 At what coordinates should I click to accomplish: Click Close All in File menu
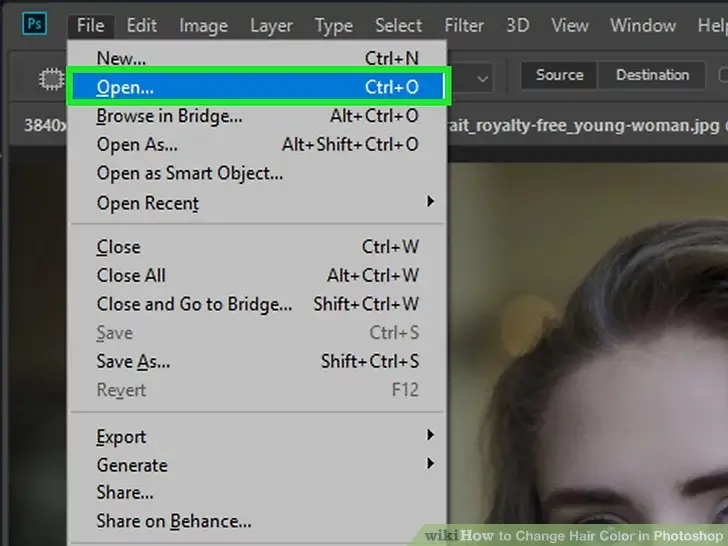pos(131,275)
